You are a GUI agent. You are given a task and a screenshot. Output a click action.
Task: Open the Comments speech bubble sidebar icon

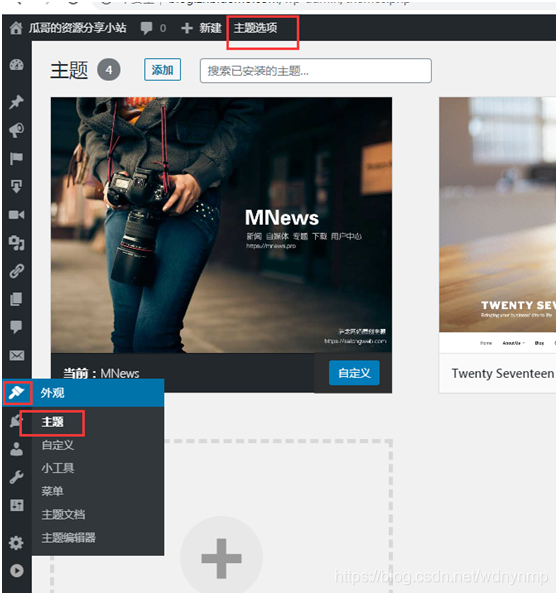[x=16, y=327]
